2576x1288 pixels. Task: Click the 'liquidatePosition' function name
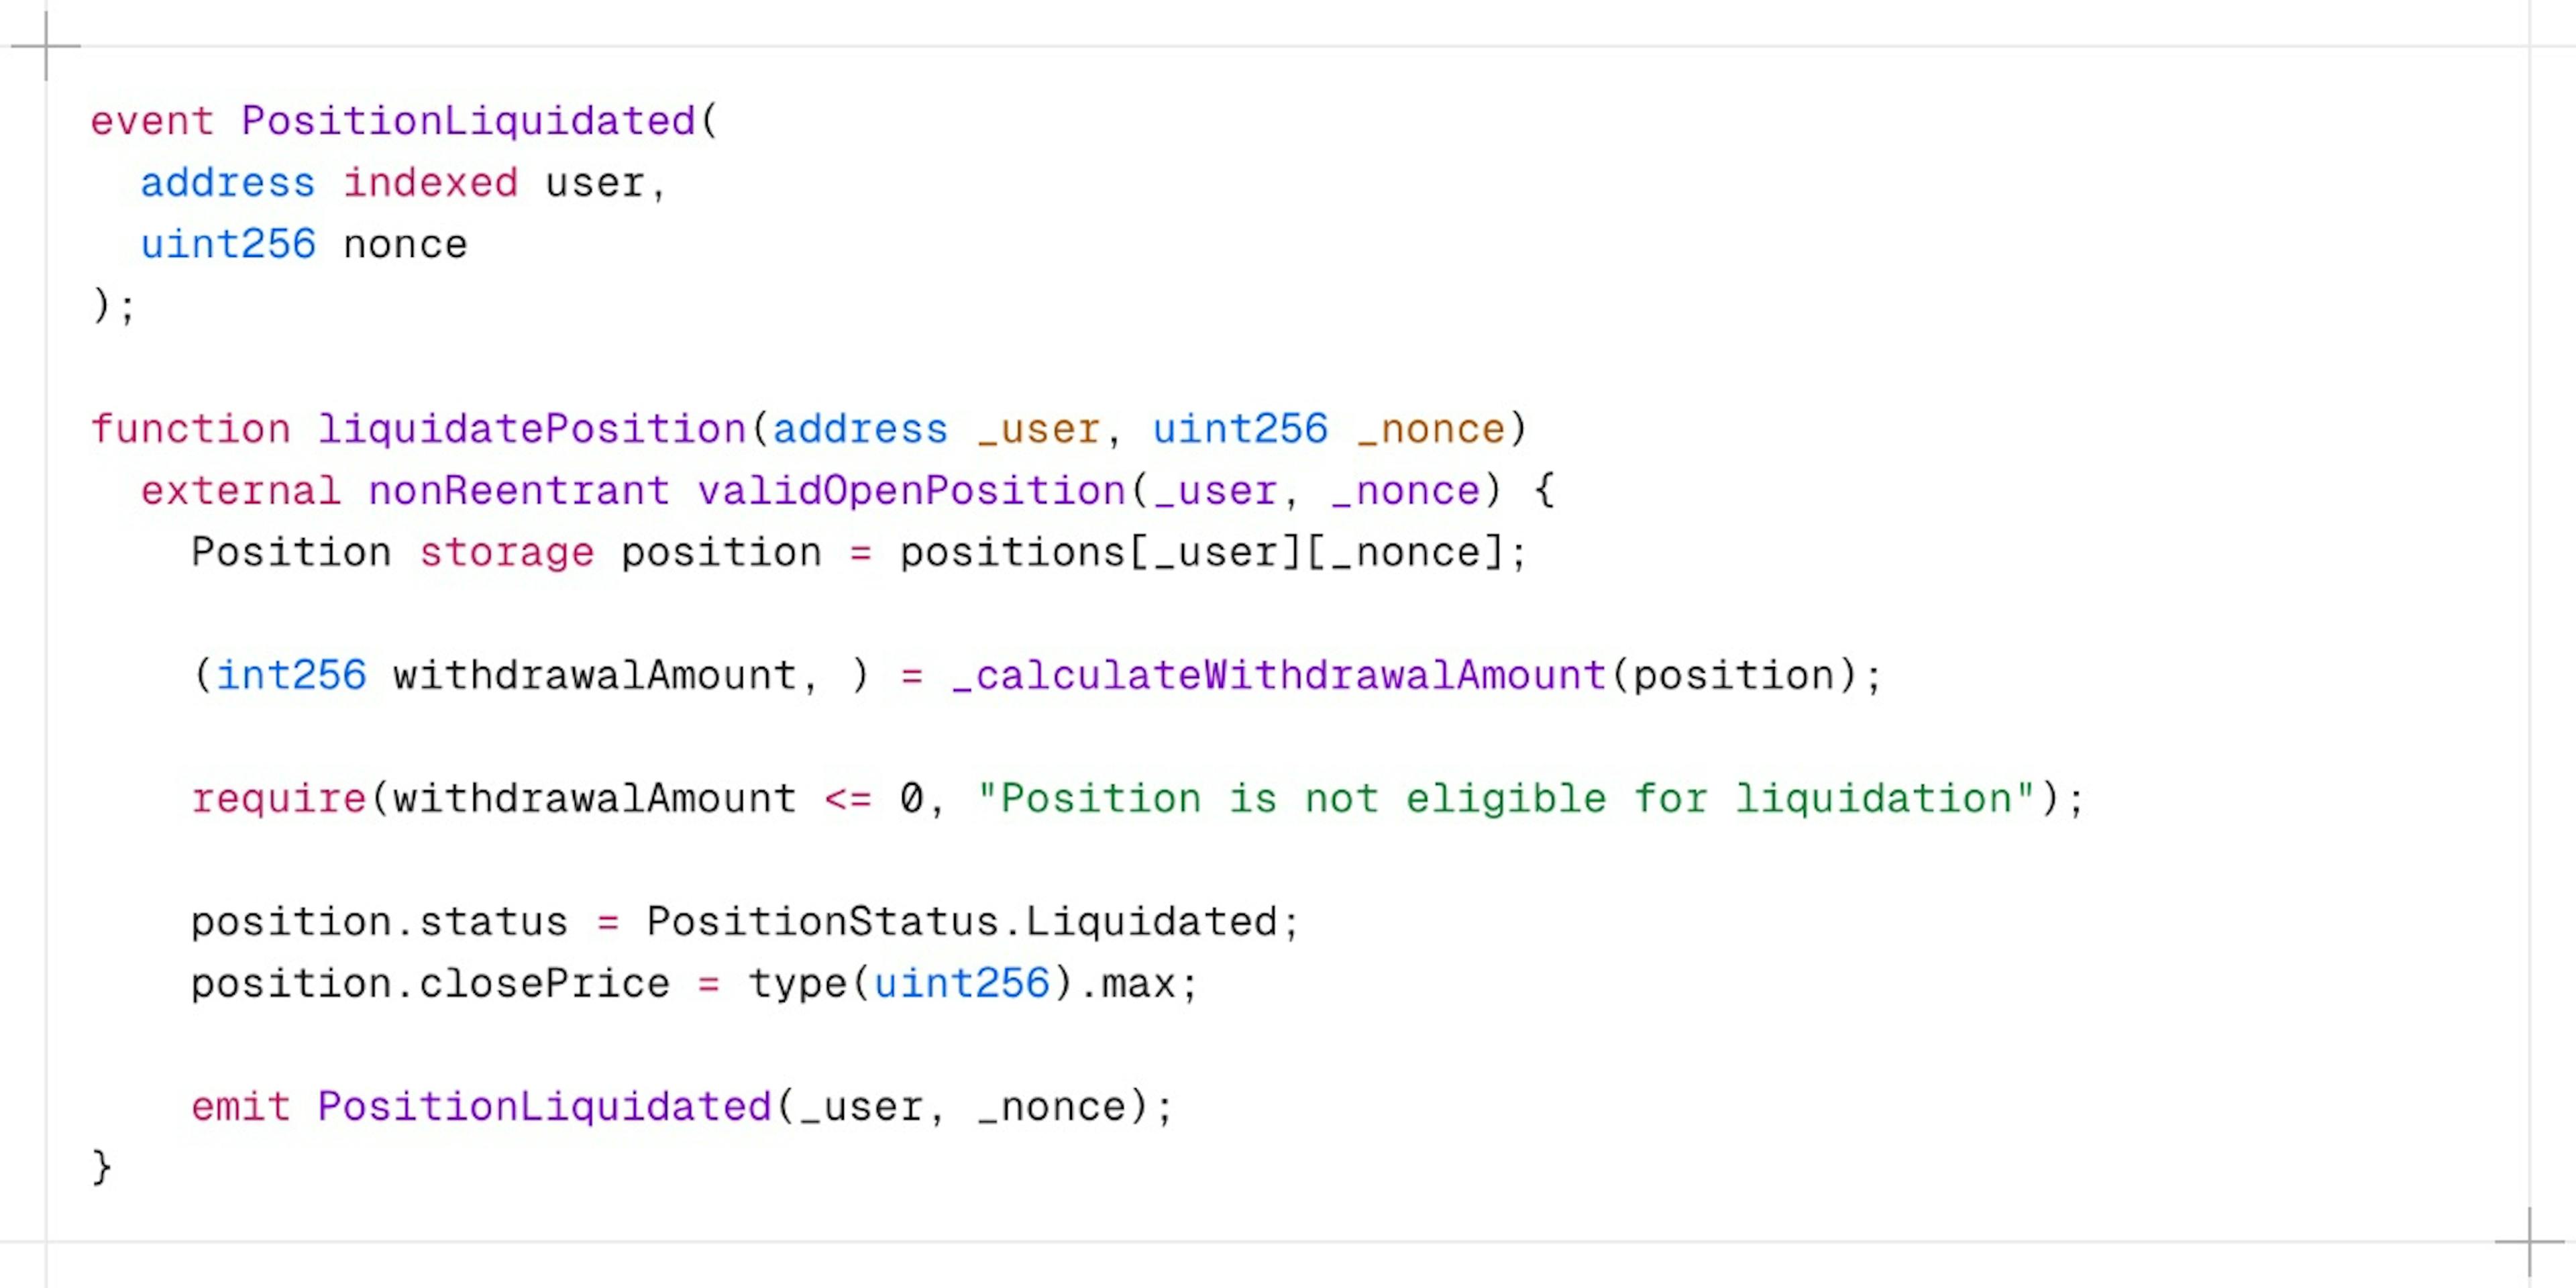(532, 429)
